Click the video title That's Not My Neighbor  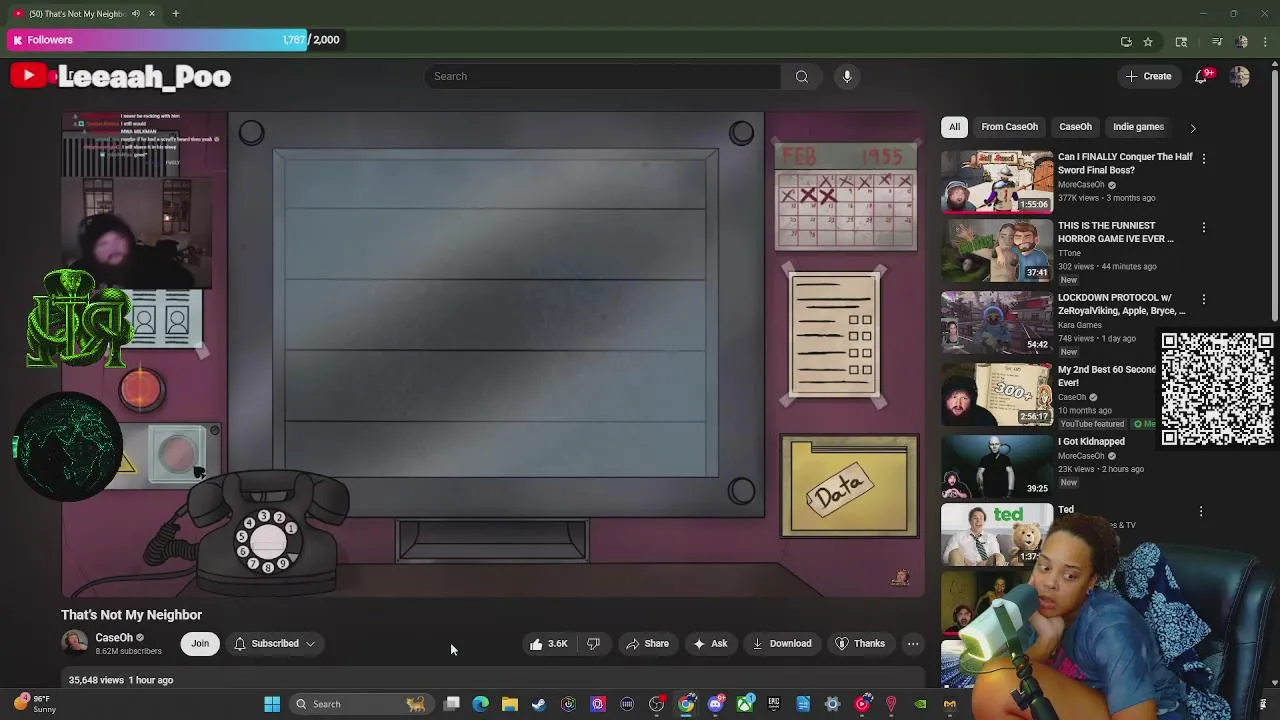[131, 615]
